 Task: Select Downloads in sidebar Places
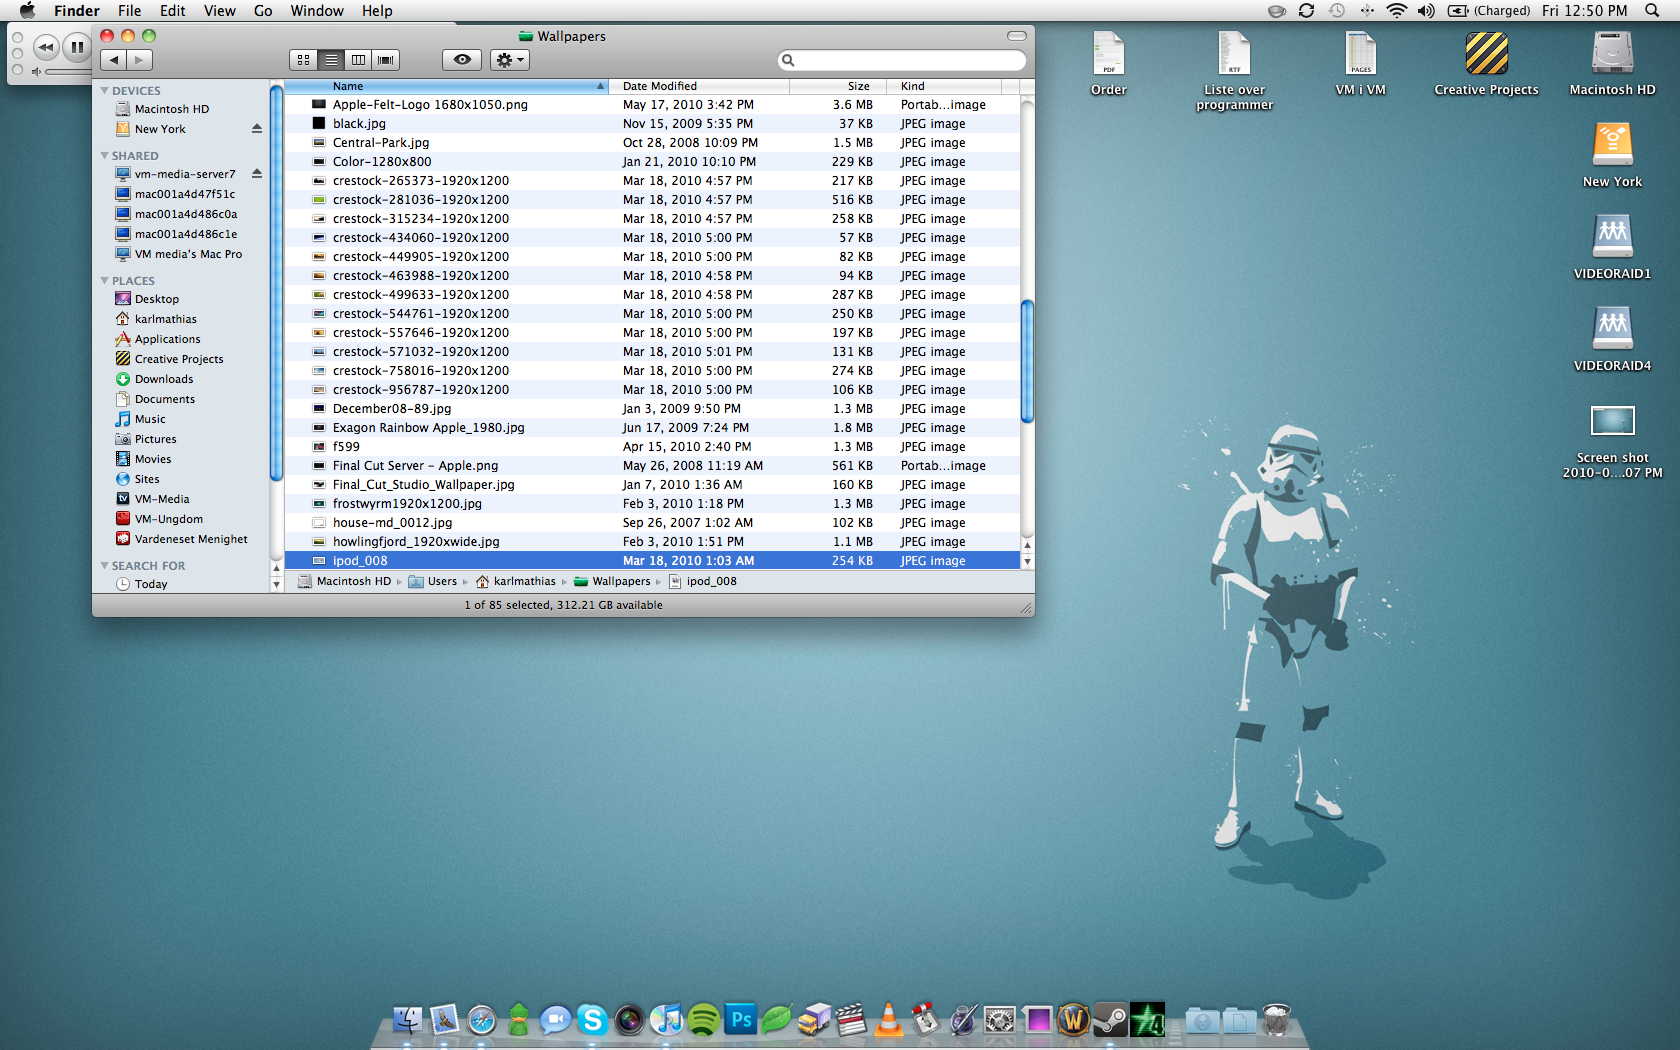tap(164, 379)
